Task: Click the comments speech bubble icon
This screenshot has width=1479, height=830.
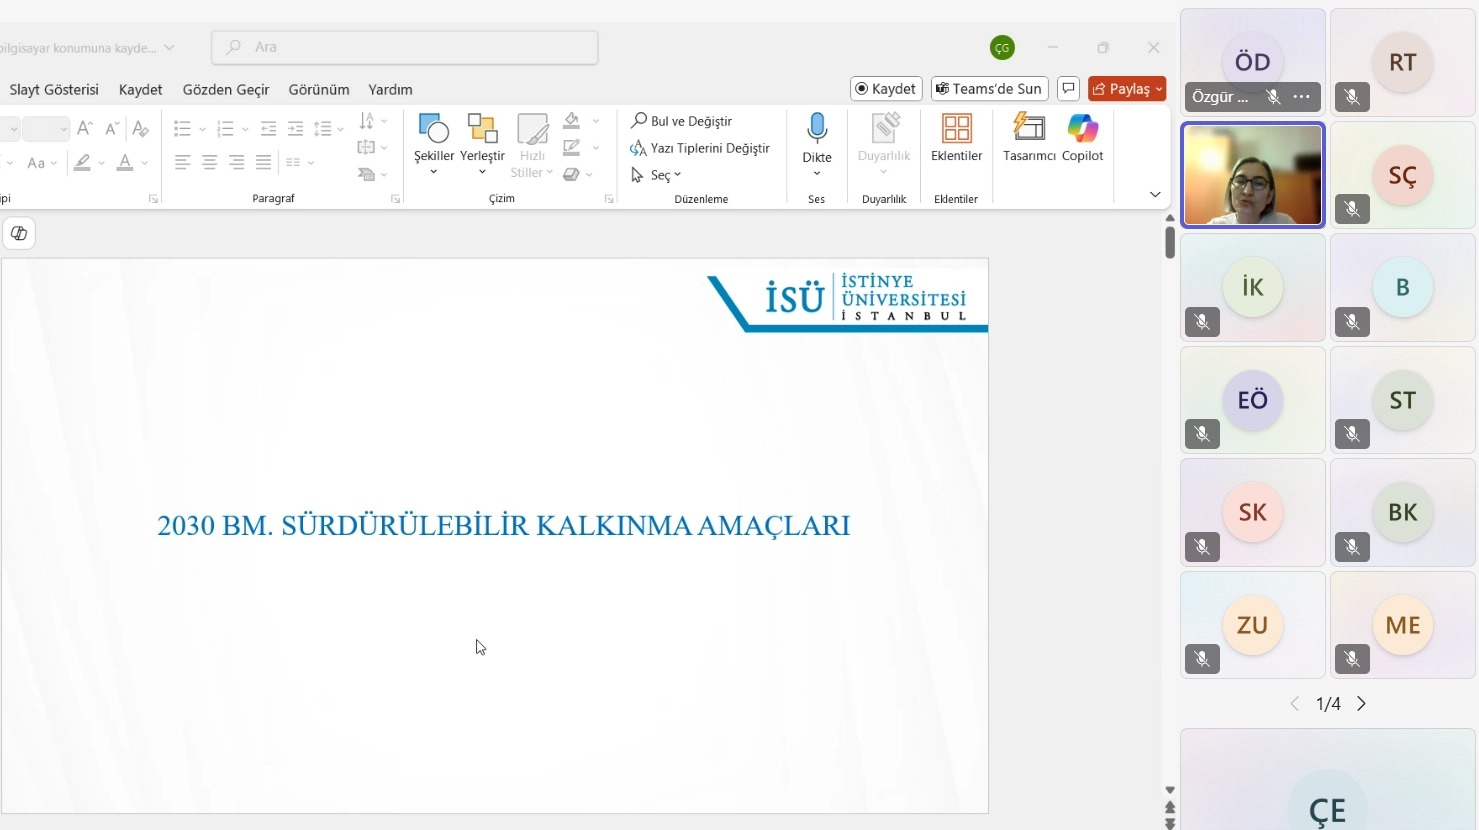Action: (x=1068, y=89)
